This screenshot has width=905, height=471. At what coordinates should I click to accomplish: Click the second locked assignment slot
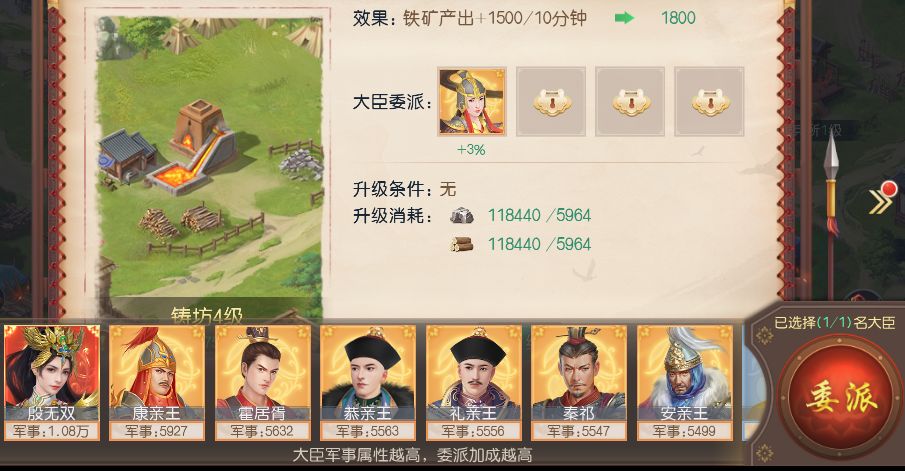(630, 102)
